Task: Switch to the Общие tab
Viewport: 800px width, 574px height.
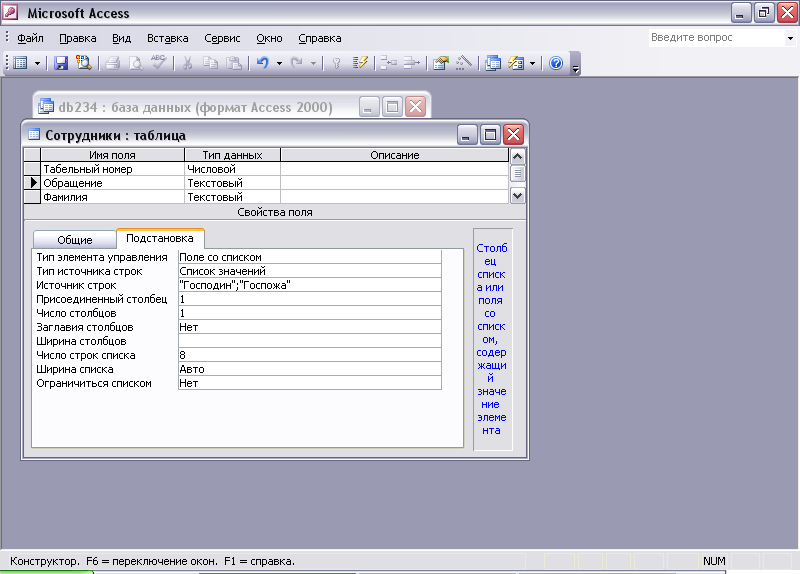Action: pos(74,240)
